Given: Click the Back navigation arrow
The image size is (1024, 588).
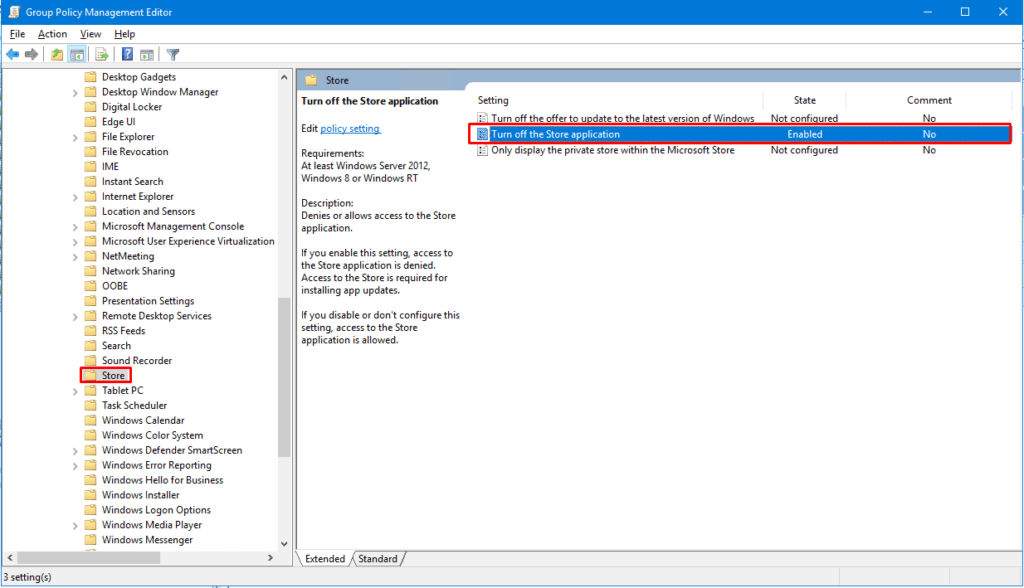Looking at the screenshot, I should tap(13, 54).
